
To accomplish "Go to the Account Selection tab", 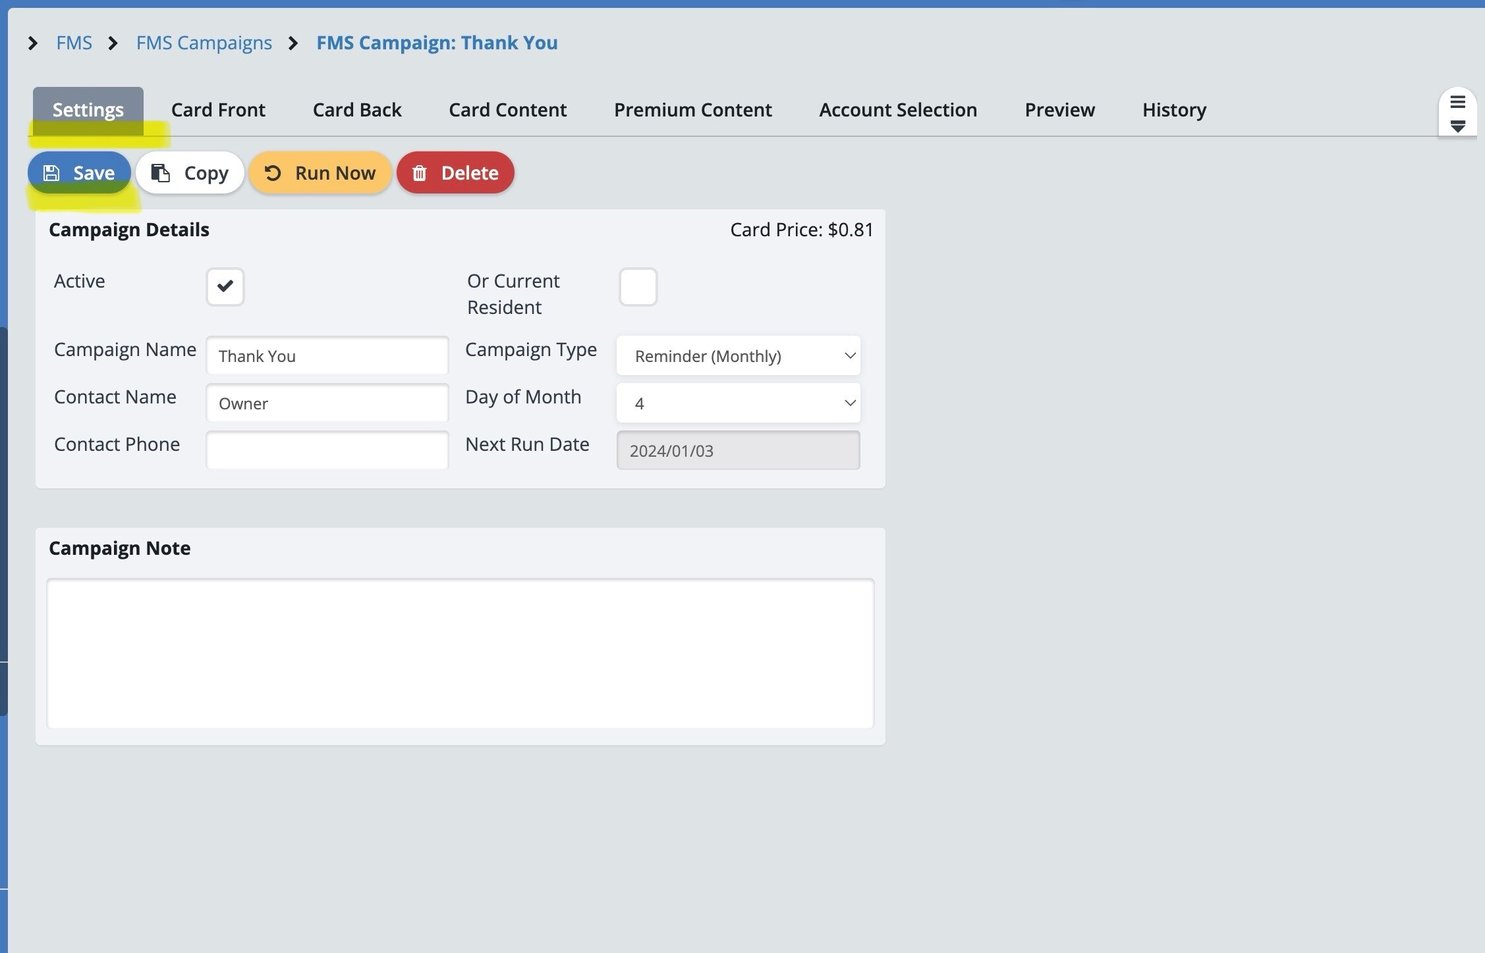I will tap(898, 110).
